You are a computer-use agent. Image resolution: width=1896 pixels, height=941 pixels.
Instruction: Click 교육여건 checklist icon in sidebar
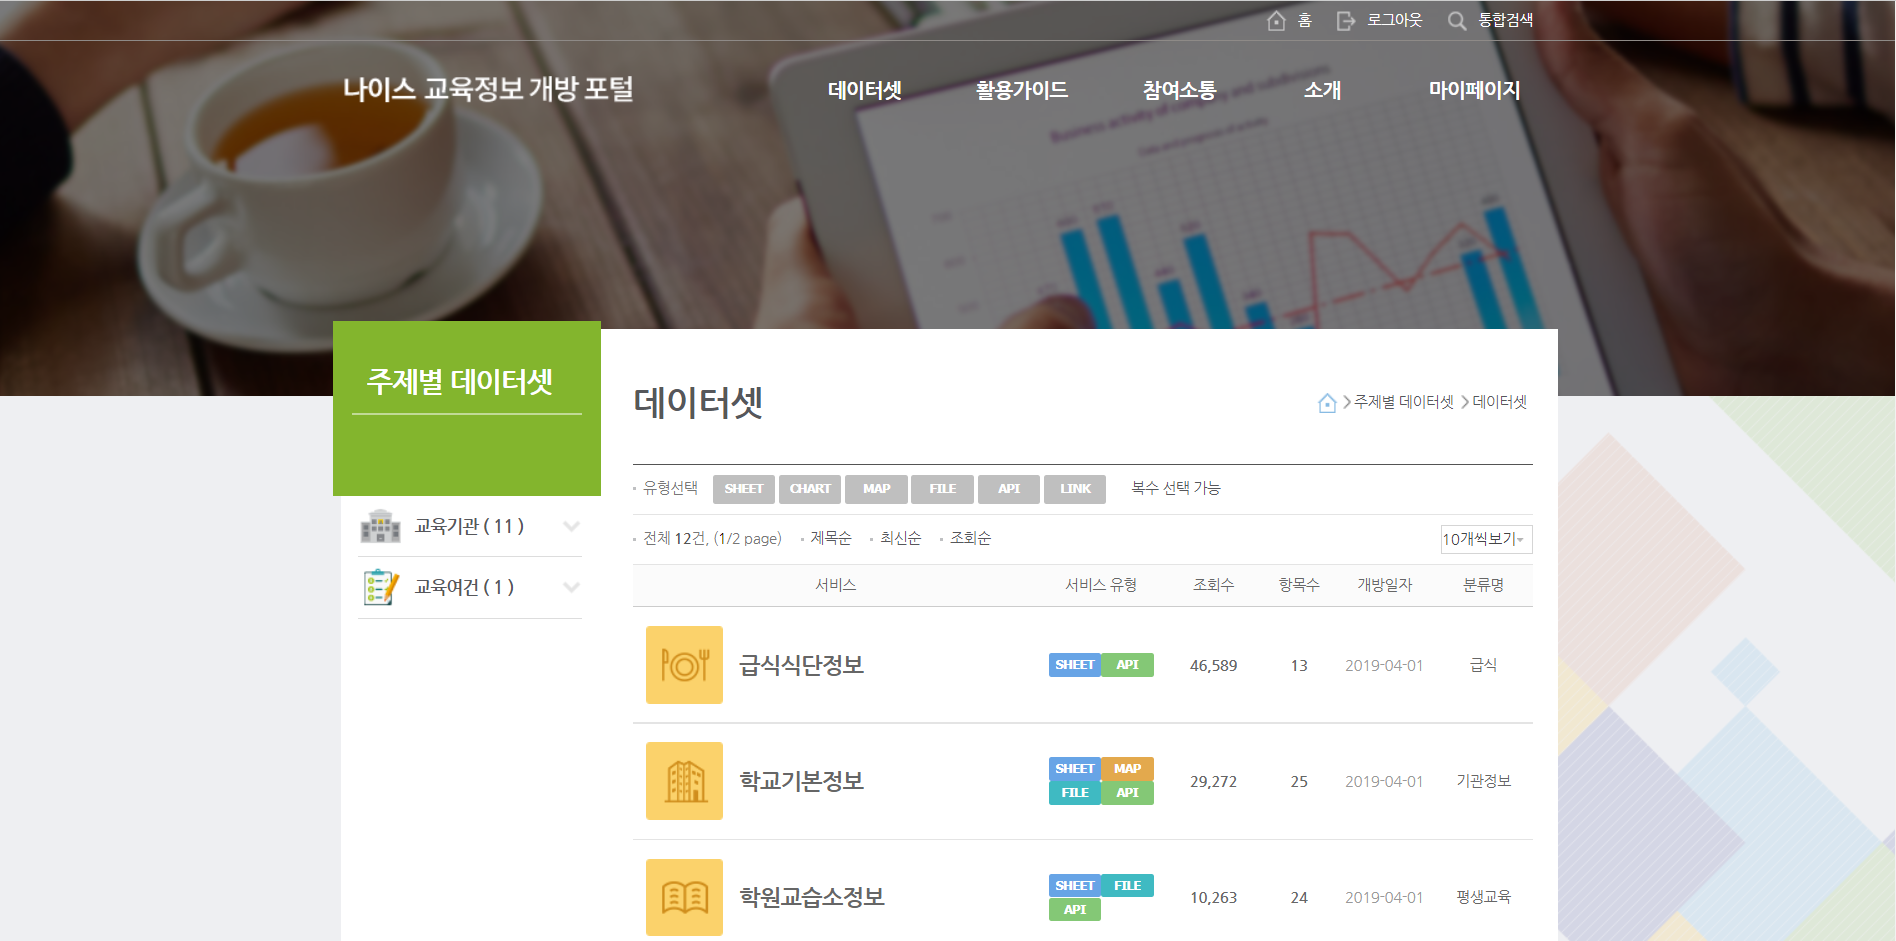pos(380,588)
